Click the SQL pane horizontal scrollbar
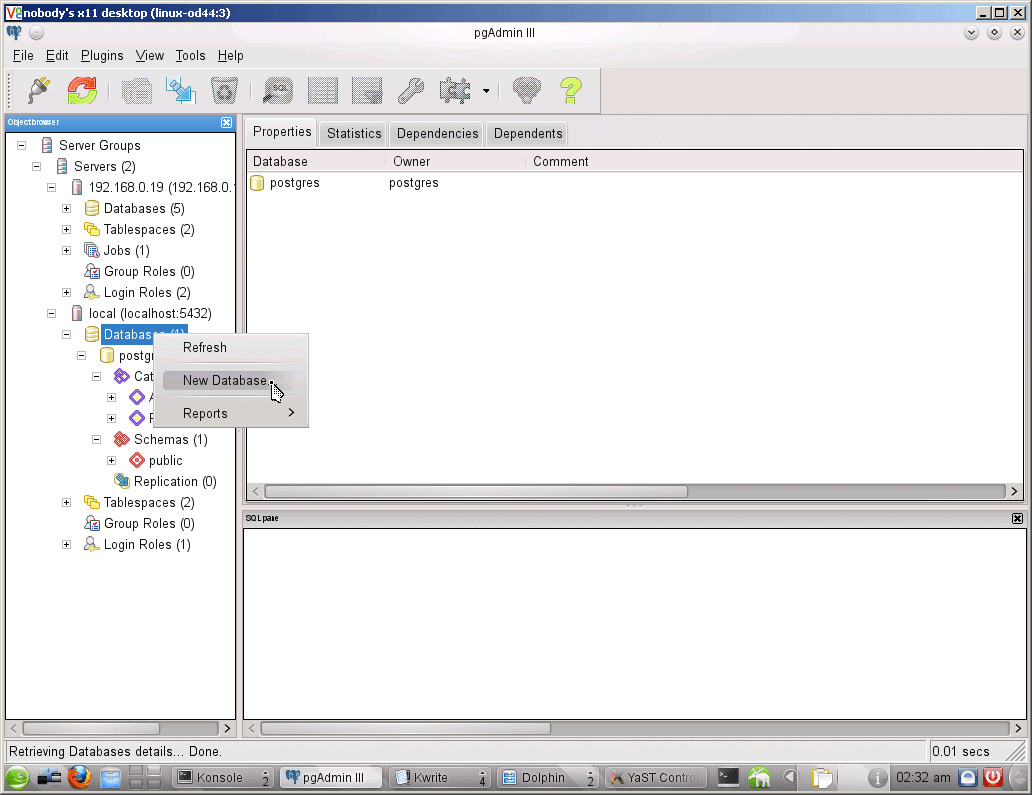 pos(405,729)
